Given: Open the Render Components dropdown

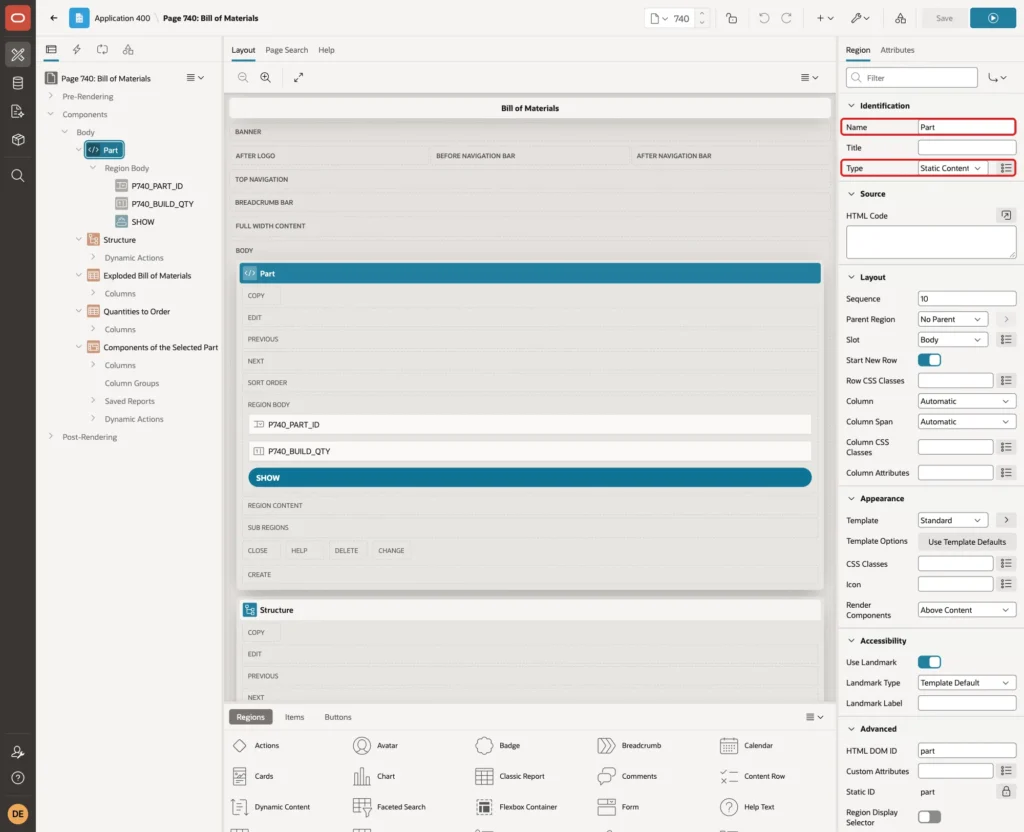Looking at the screenshot, I should click(967, 610).
